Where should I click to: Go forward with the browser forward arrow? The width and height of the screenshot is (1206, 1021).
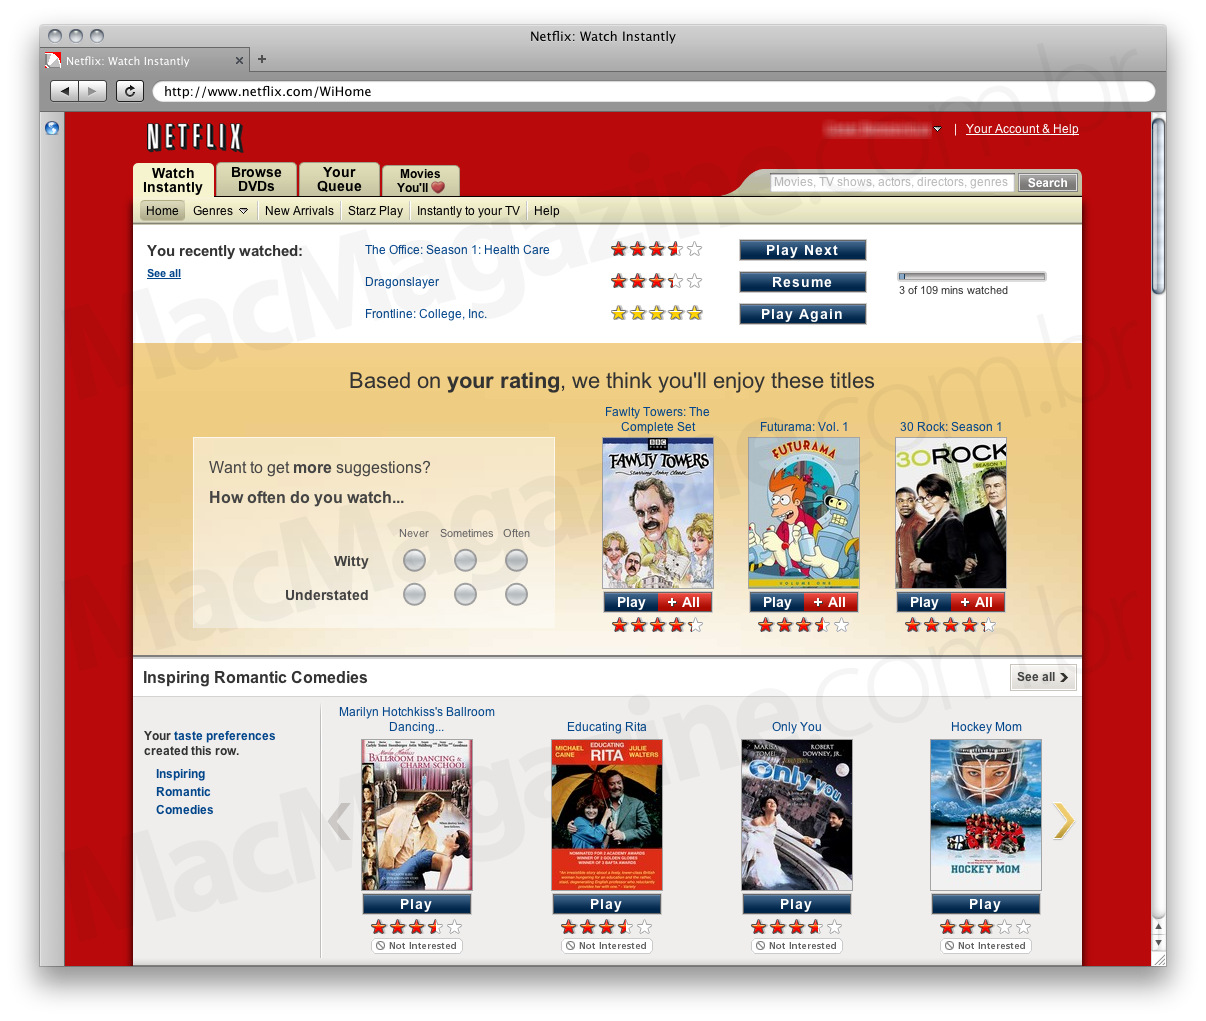[93, 91]
